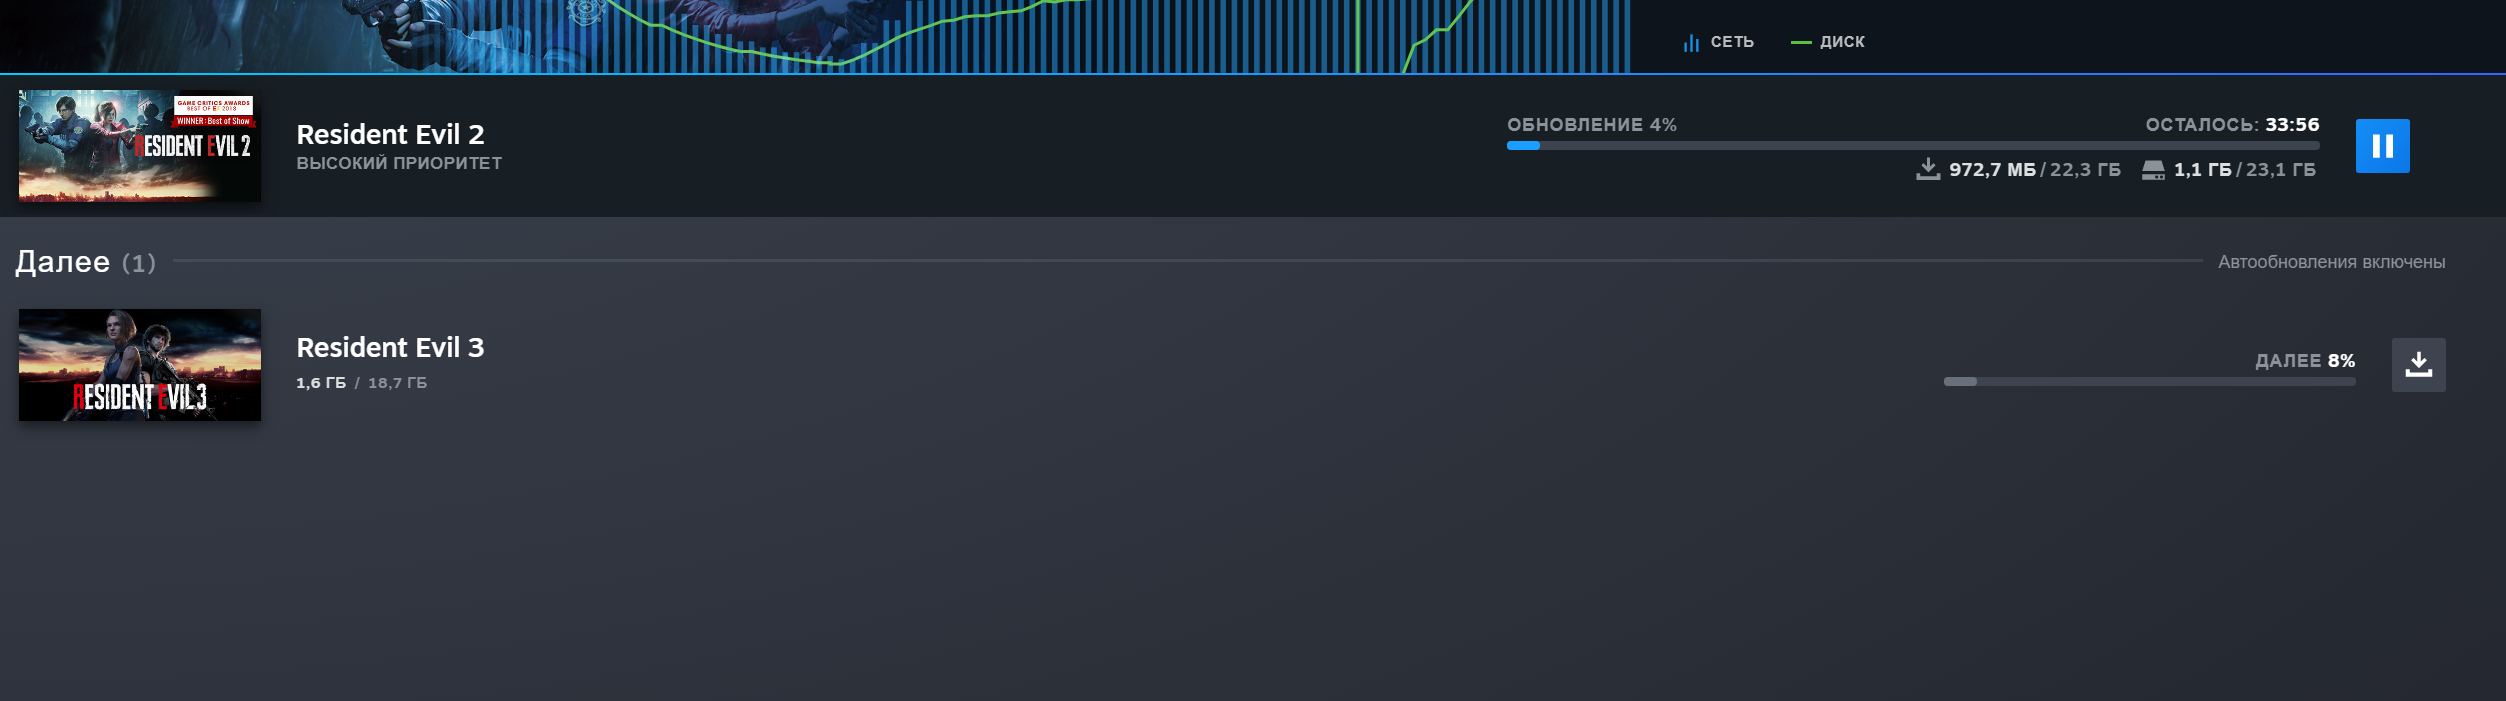Click the ОСТАЛОСЬ 33:56 time remaining
The image size is (2506, 701).
tap(2231, 125)
